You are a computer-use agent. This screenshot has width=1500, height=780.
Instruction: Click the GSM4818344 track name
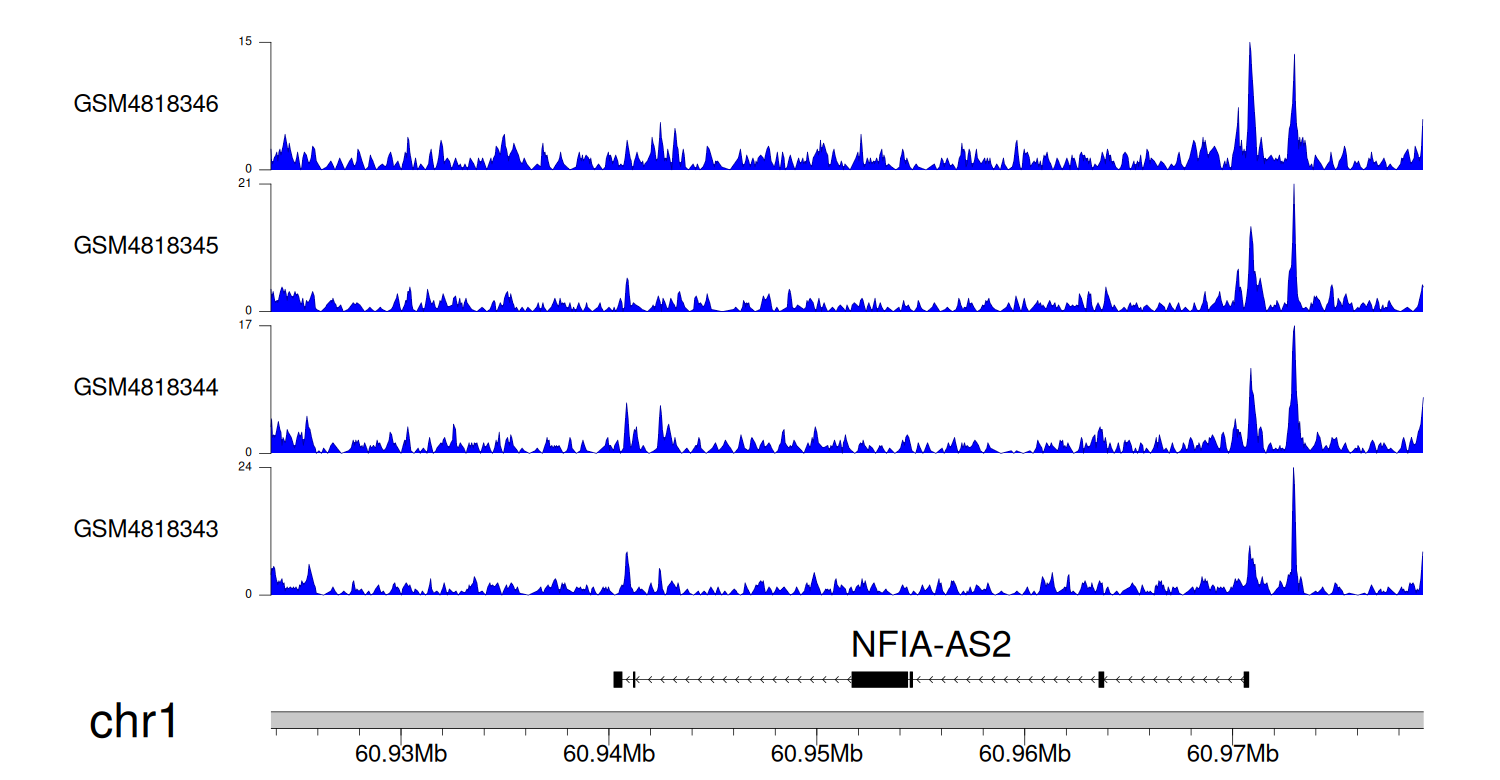tap(146, 386)
